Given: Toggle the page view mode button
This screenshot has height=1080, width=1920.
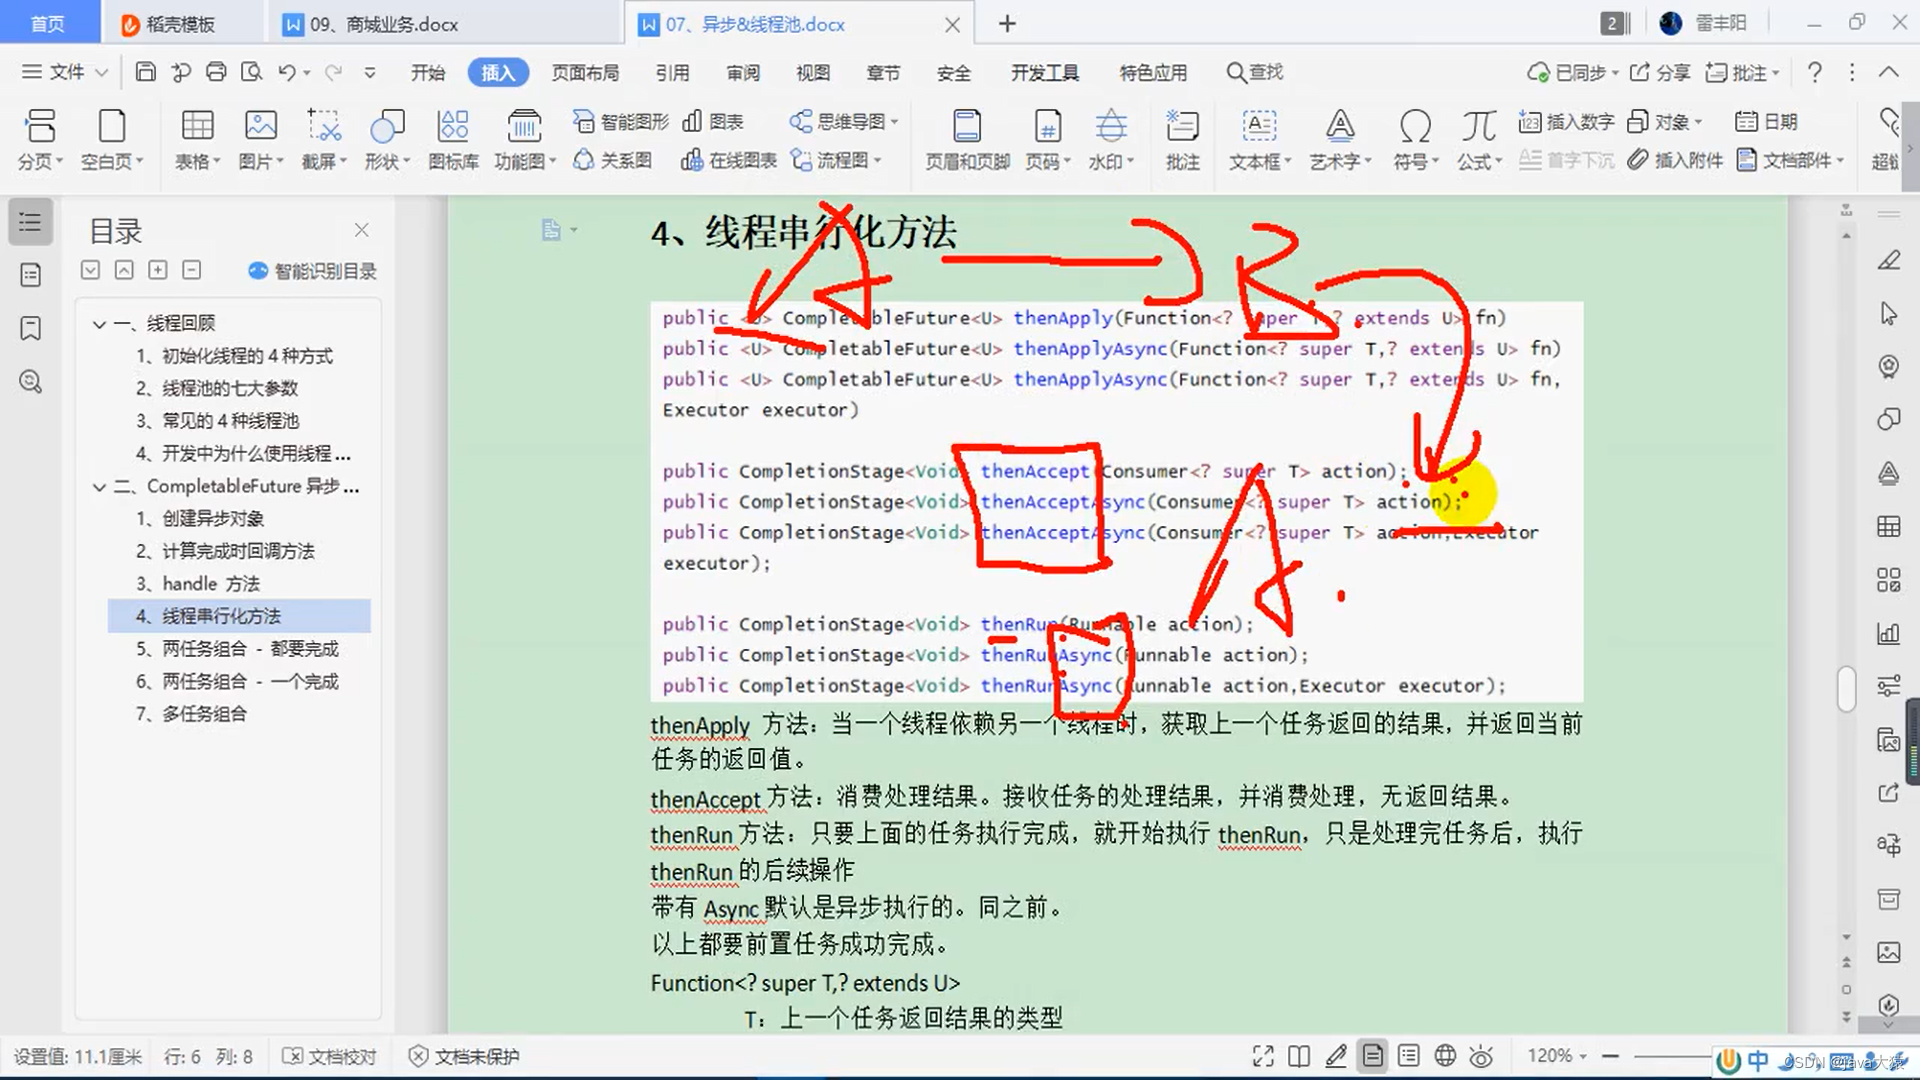Looking at the screenshot, I should tap(1372, 1056).
